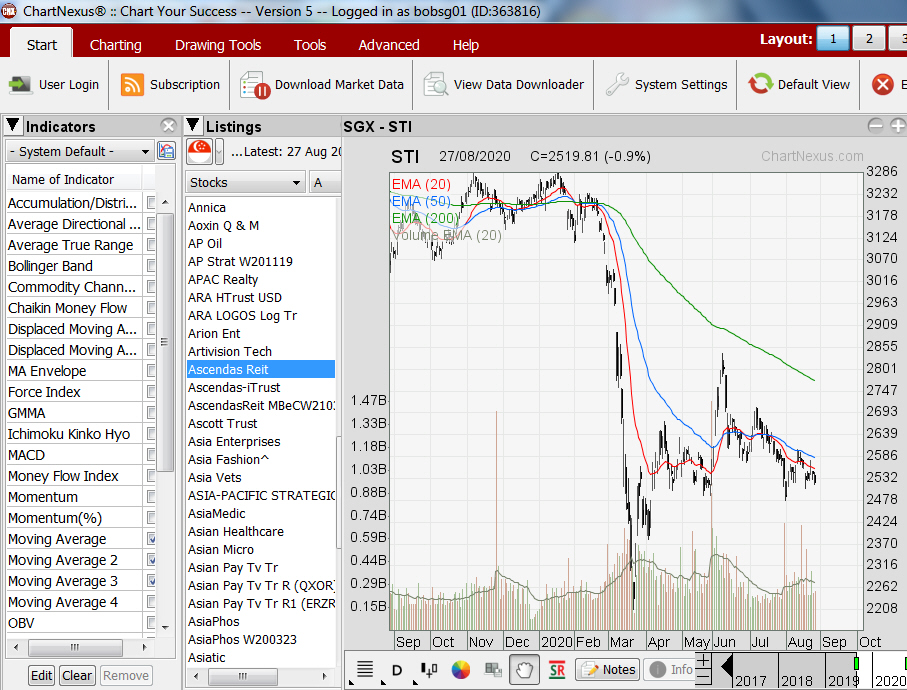Screen dimensions: 907x690
Task: Open the Drawing Tools tab
Action: click(x=218, y=45)
